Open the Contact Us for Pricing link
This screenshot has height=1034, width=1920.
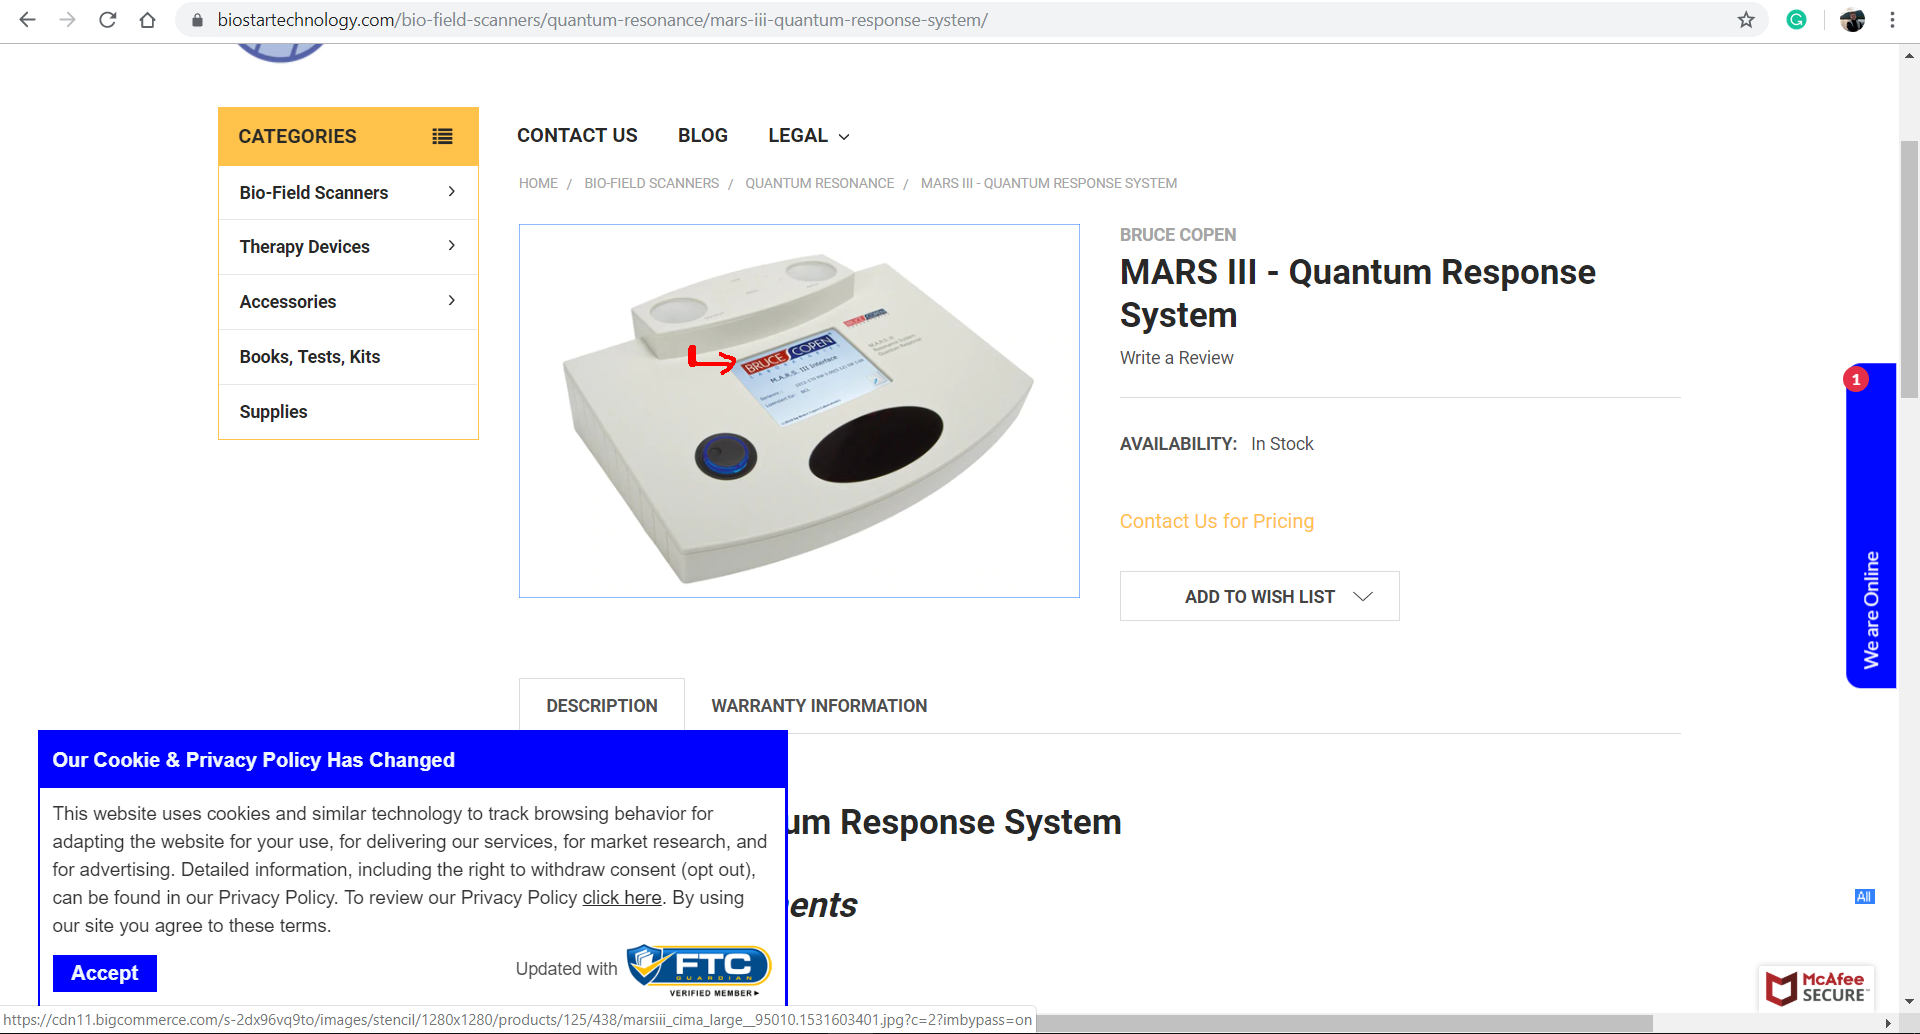[1216, 521]
